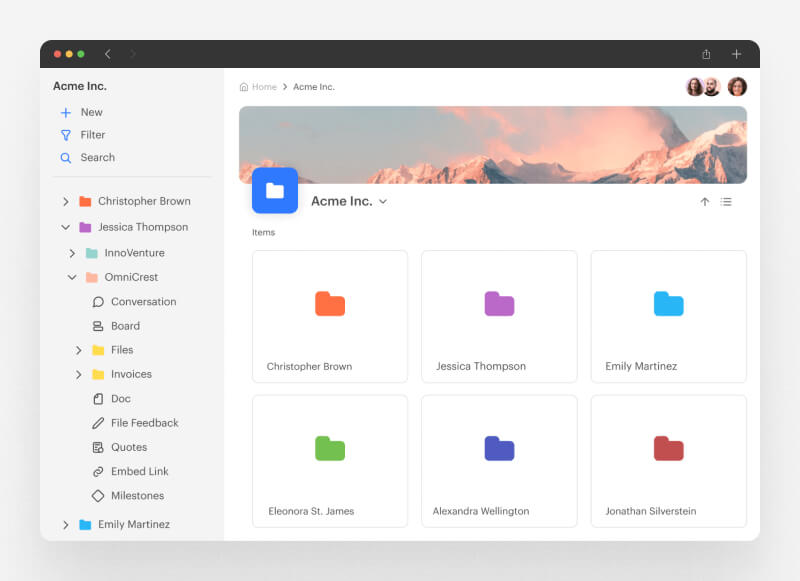Switch to list view icon

tap(726, 202)
